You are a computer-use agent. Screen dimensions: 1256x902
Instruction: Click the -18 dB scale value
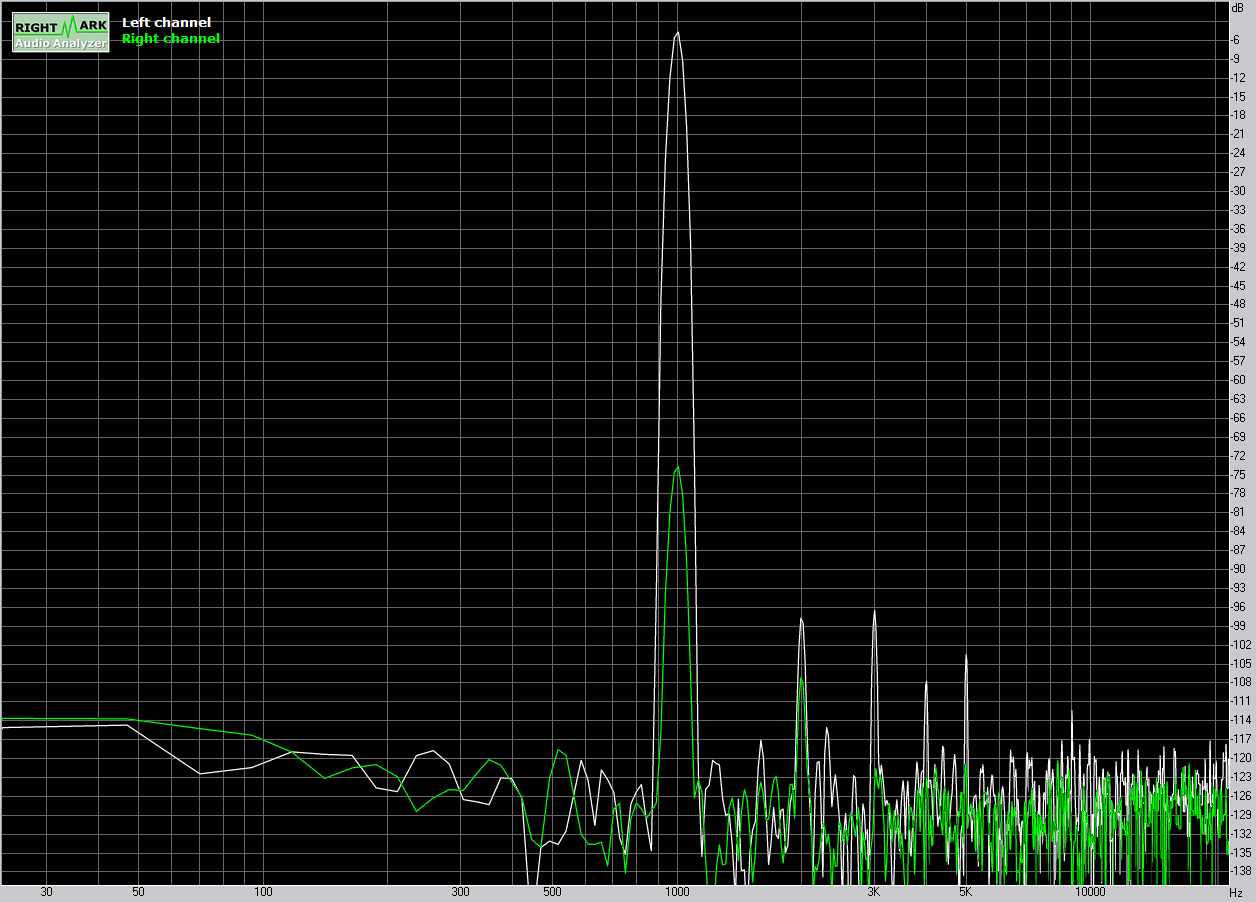point(1238,115)
